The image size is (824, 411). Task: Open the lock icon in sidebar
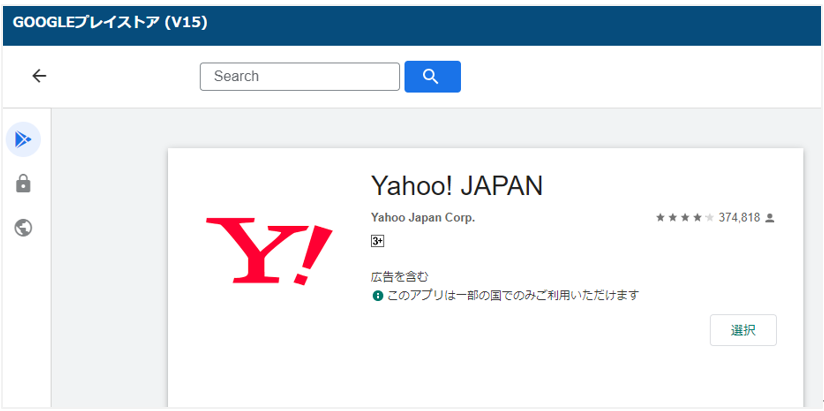[23, 183]
